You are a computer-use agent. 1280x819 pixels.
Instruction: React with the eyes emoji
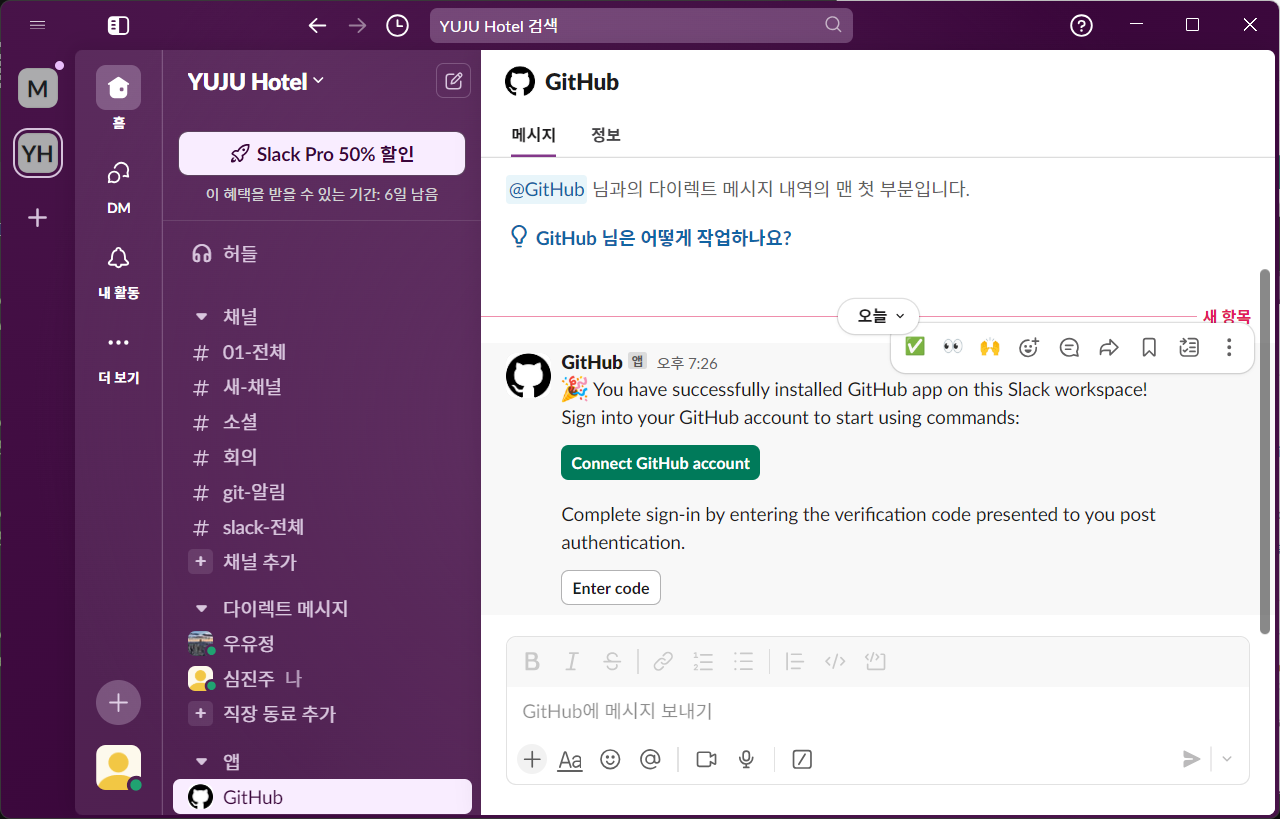[x=952, y=347]
